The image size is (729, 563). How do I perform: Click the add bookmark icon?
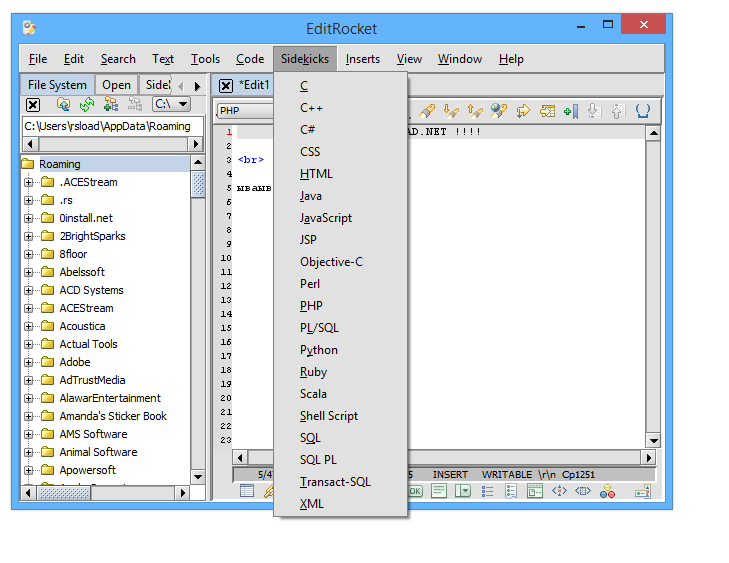pos(571,111)
